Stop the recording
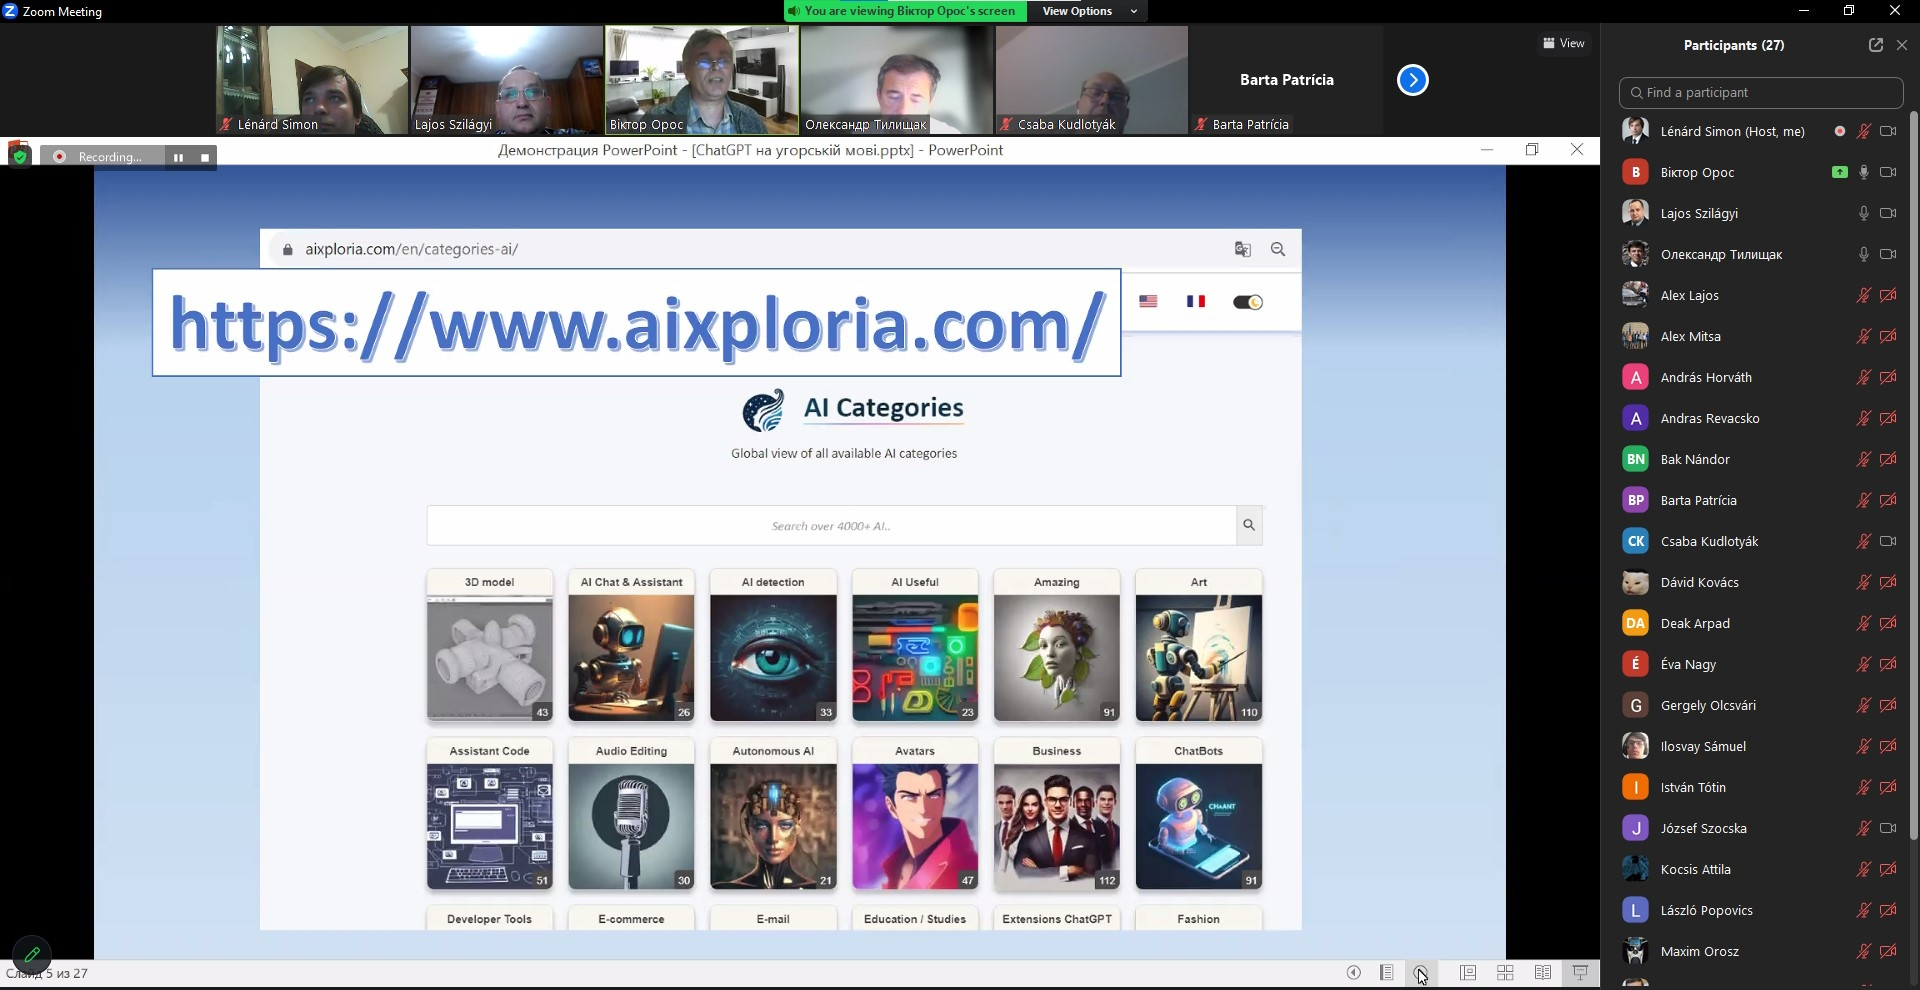 204,157
